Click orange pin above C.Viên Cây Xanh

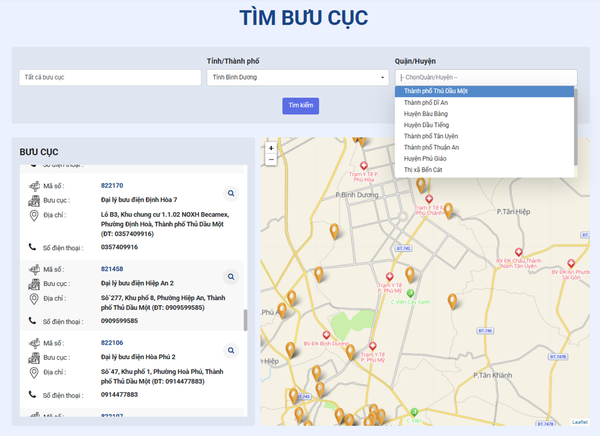coord(410,275)
